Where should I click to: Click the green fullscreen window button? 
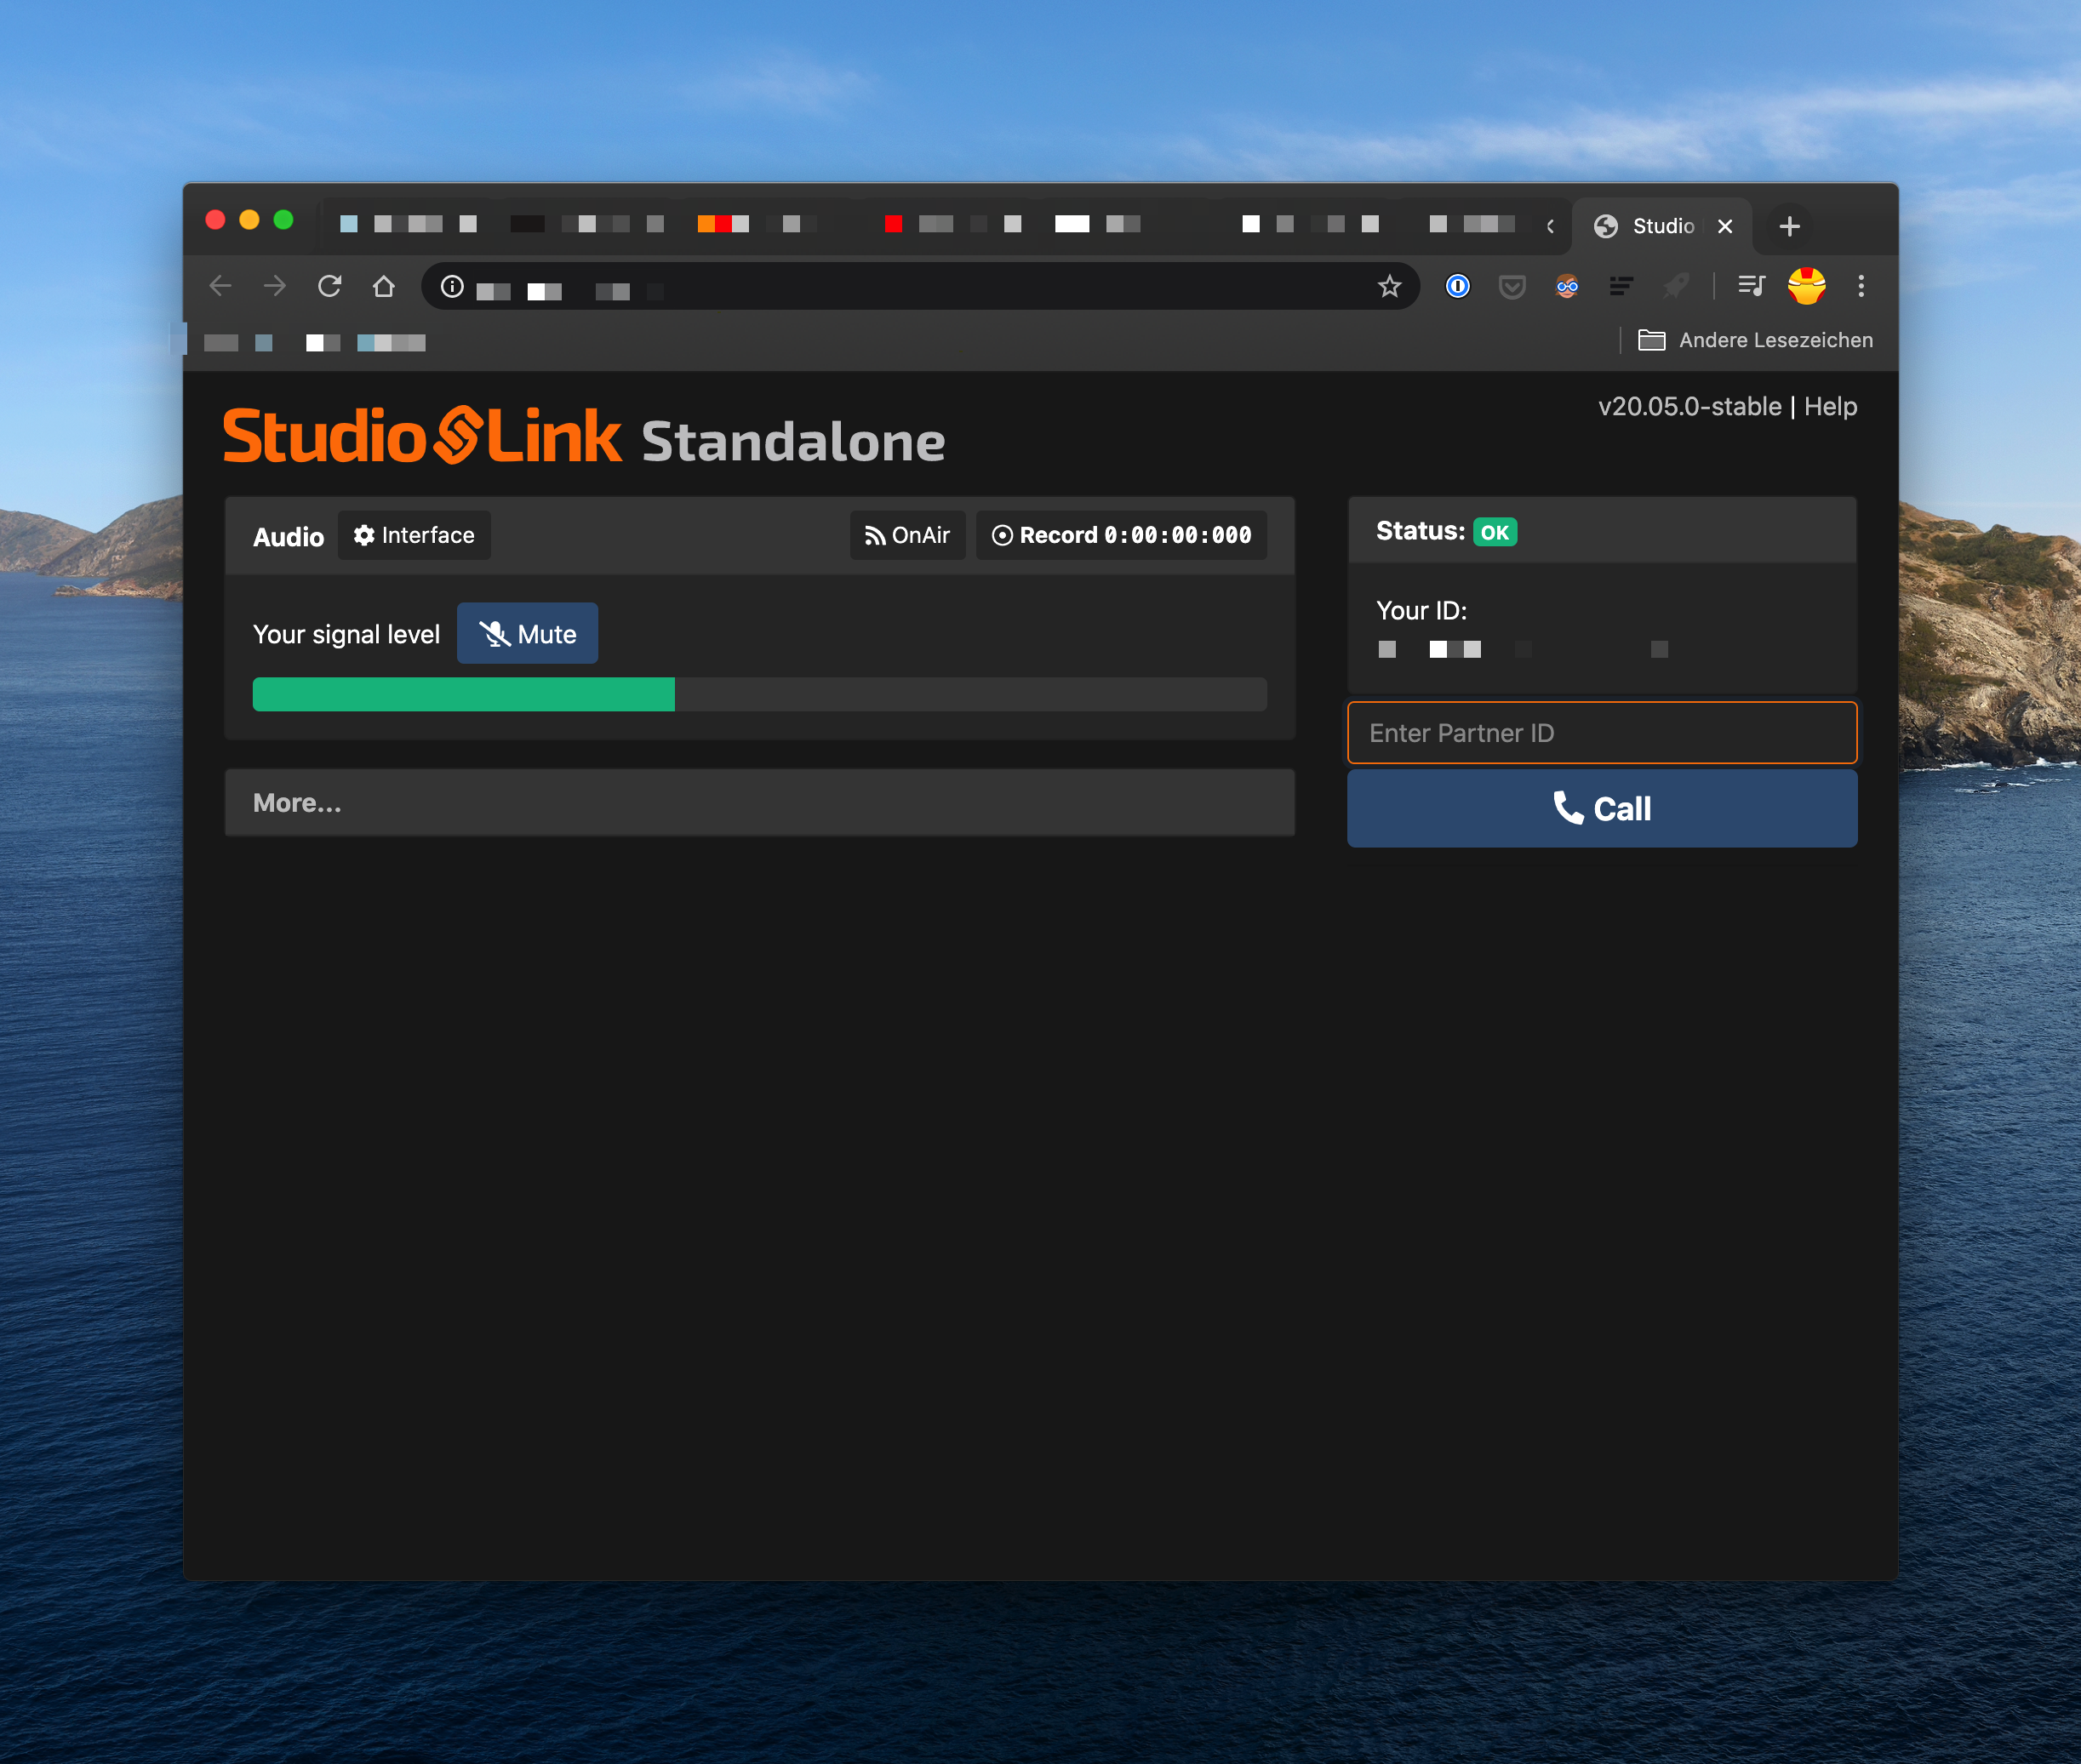click(x=283, y=220)
